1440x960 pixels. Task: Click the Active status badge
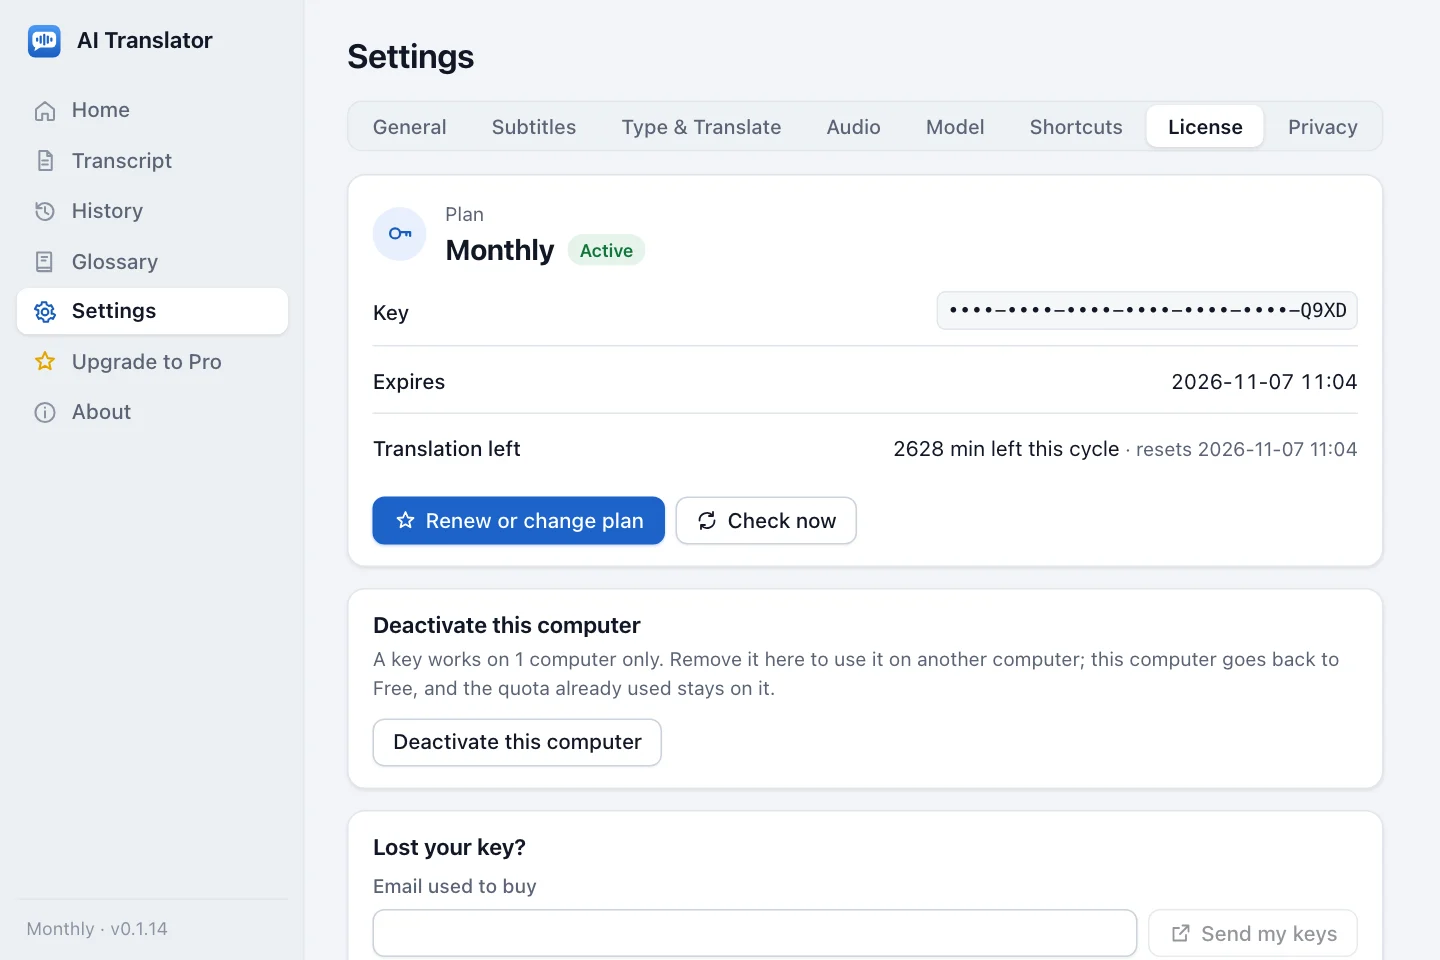(606, 250)
